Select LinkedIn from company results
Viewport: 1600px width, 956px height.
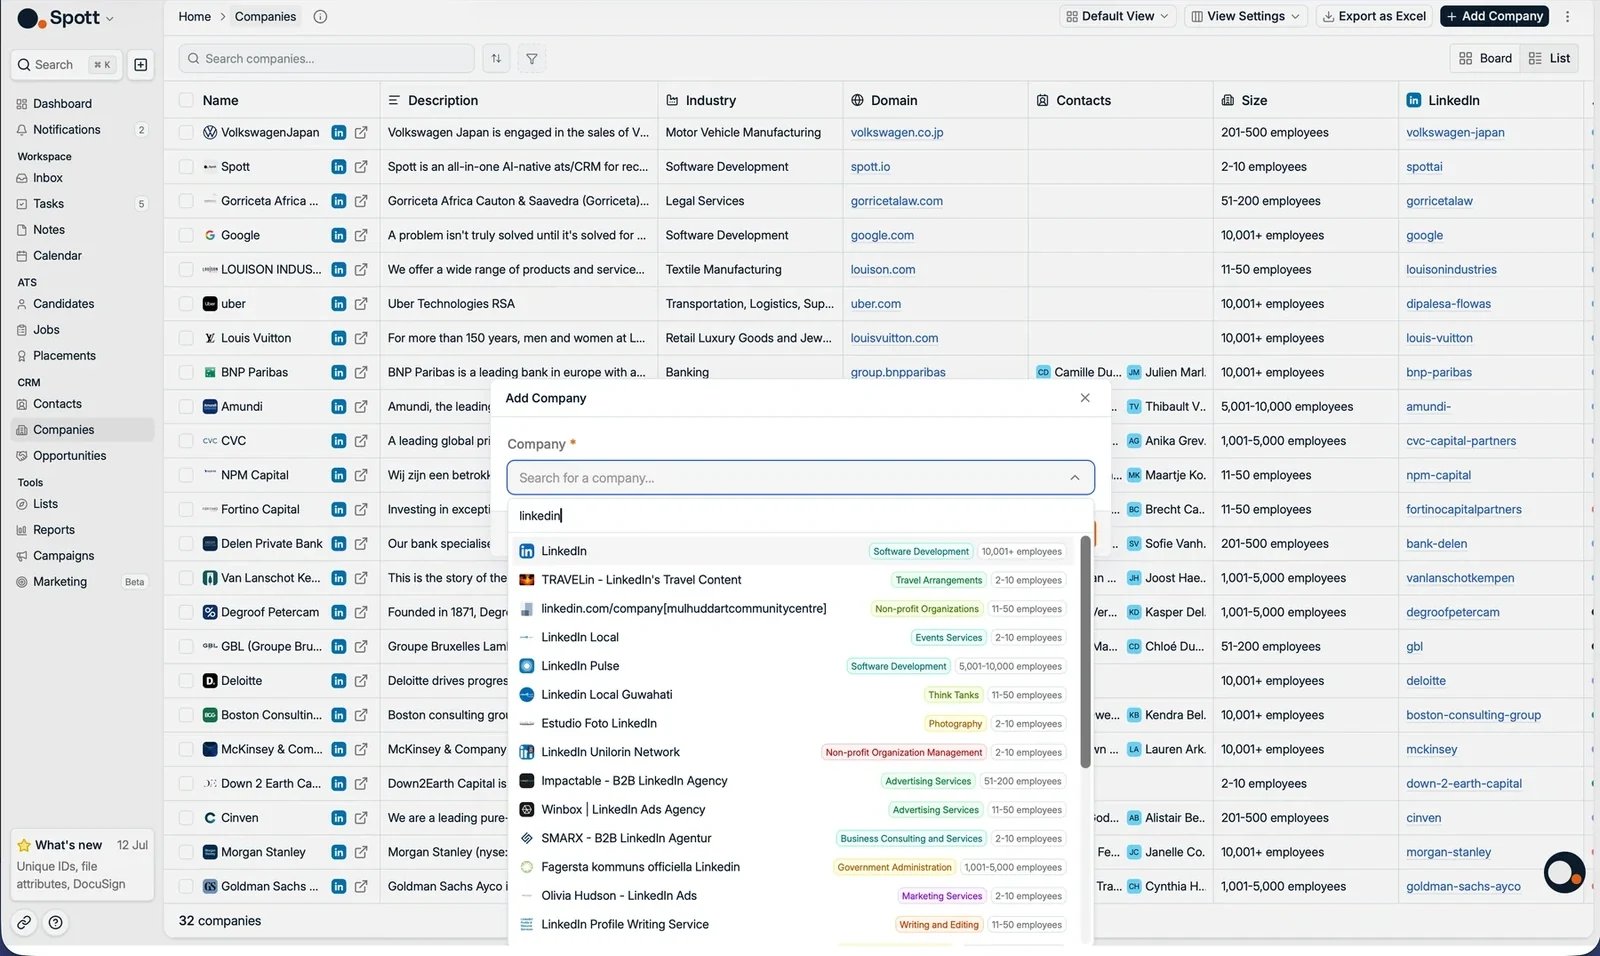pyautogui.click(x=794, y=551)
